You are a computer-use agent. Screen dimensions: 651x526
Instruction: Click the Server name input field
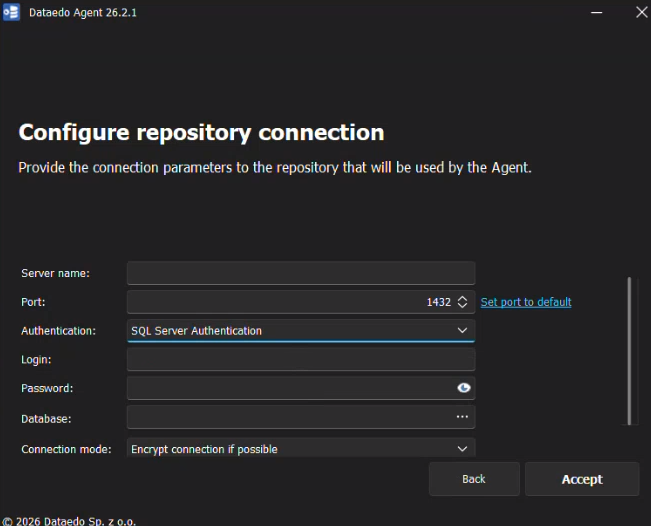click(301, 273)
